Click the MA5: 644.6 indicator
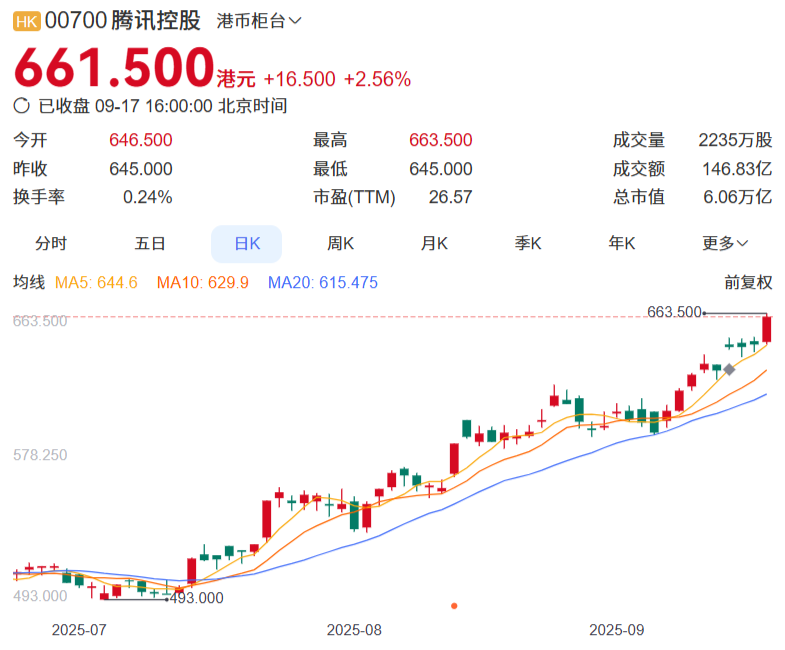Viewport: 785px width, 650px height. 96,282
